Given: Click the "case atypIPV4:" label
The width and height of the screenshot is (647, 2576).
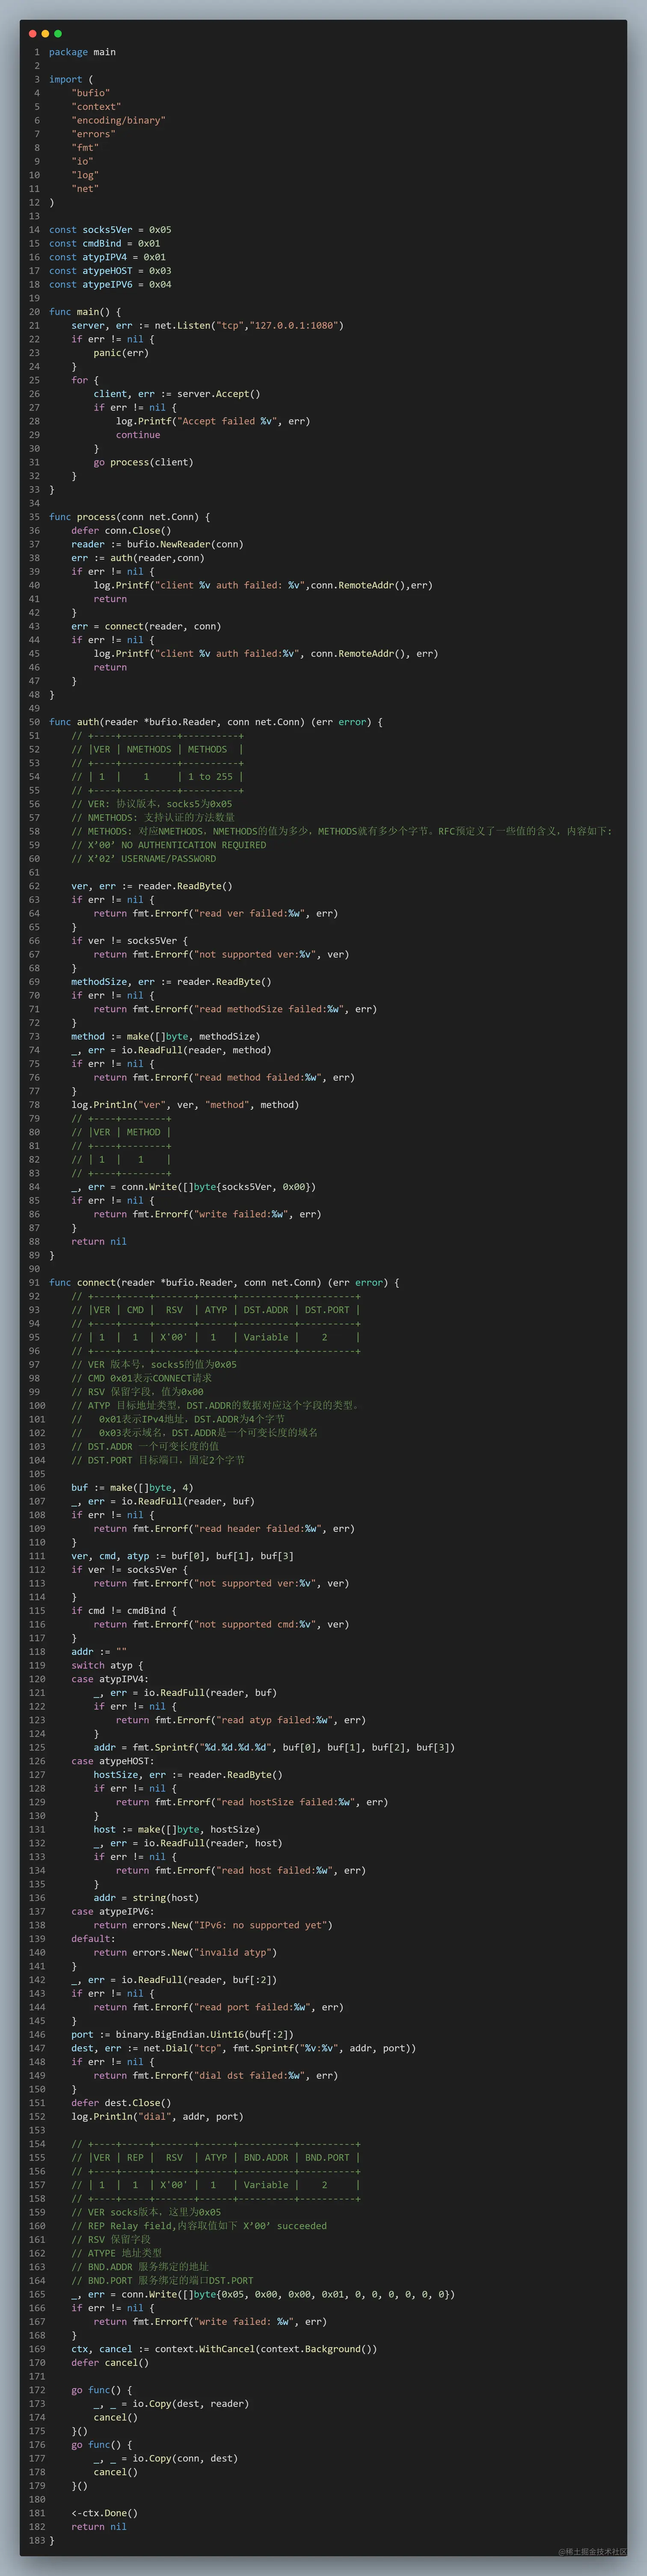Looking at the screenshot, I should (110, 1679).
